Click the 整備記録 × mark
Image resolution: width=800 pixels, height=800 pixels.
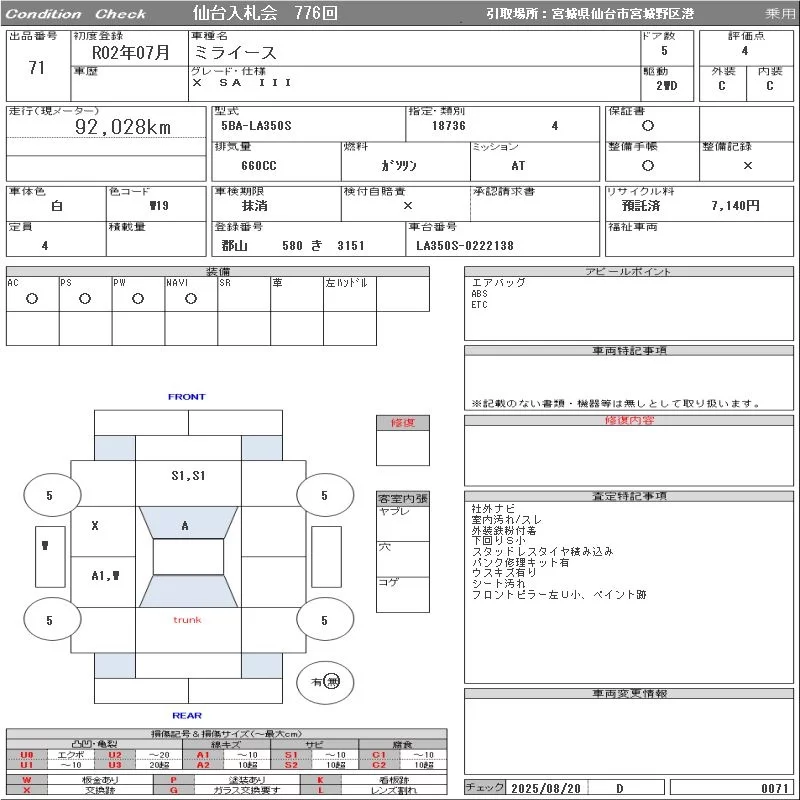747,165
